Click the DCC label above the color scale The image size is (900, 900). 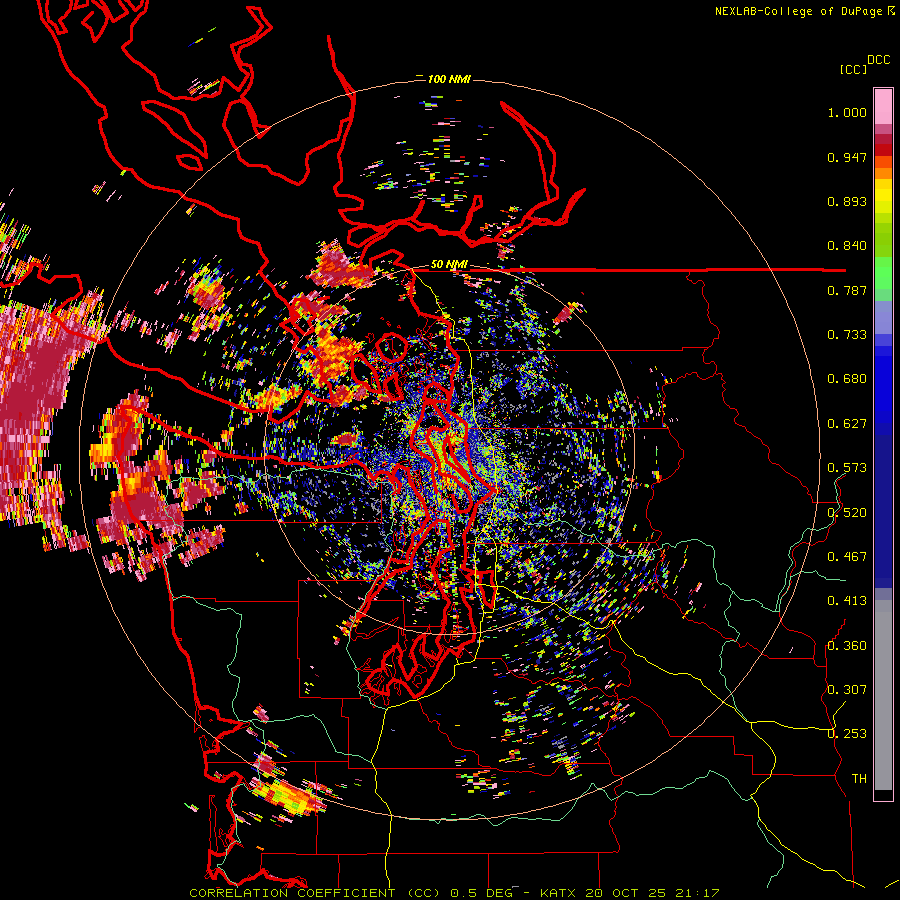click(878, 60)
